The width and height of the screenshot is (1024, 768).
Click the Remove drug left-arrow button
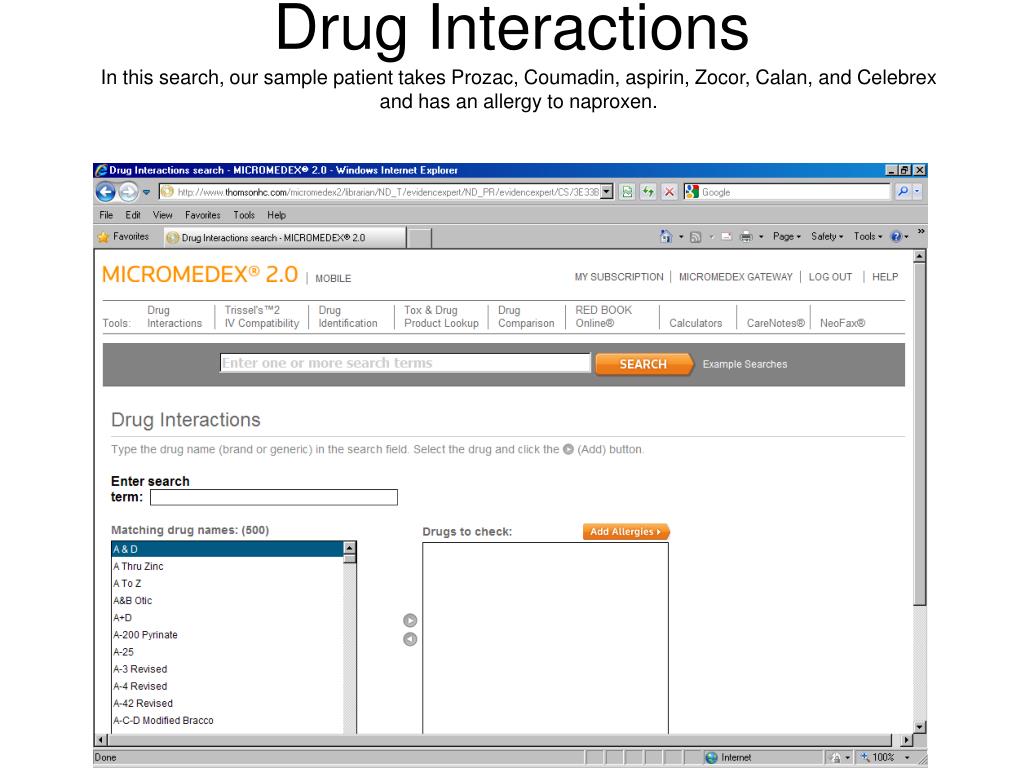coord(410,639)
